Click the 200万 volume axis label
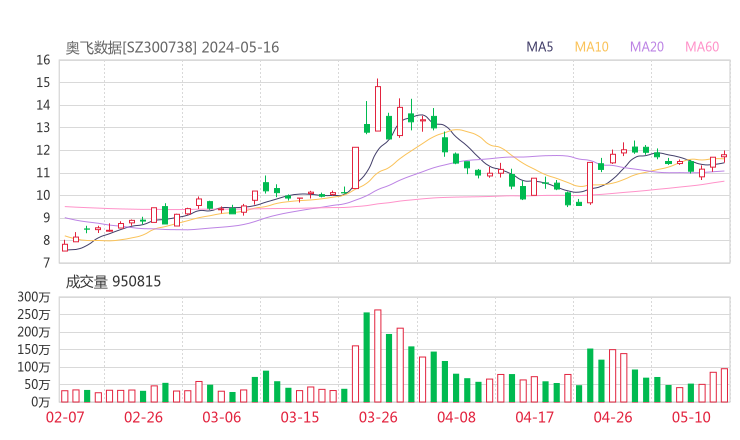The image size is (740, 440). click(34, 332)
